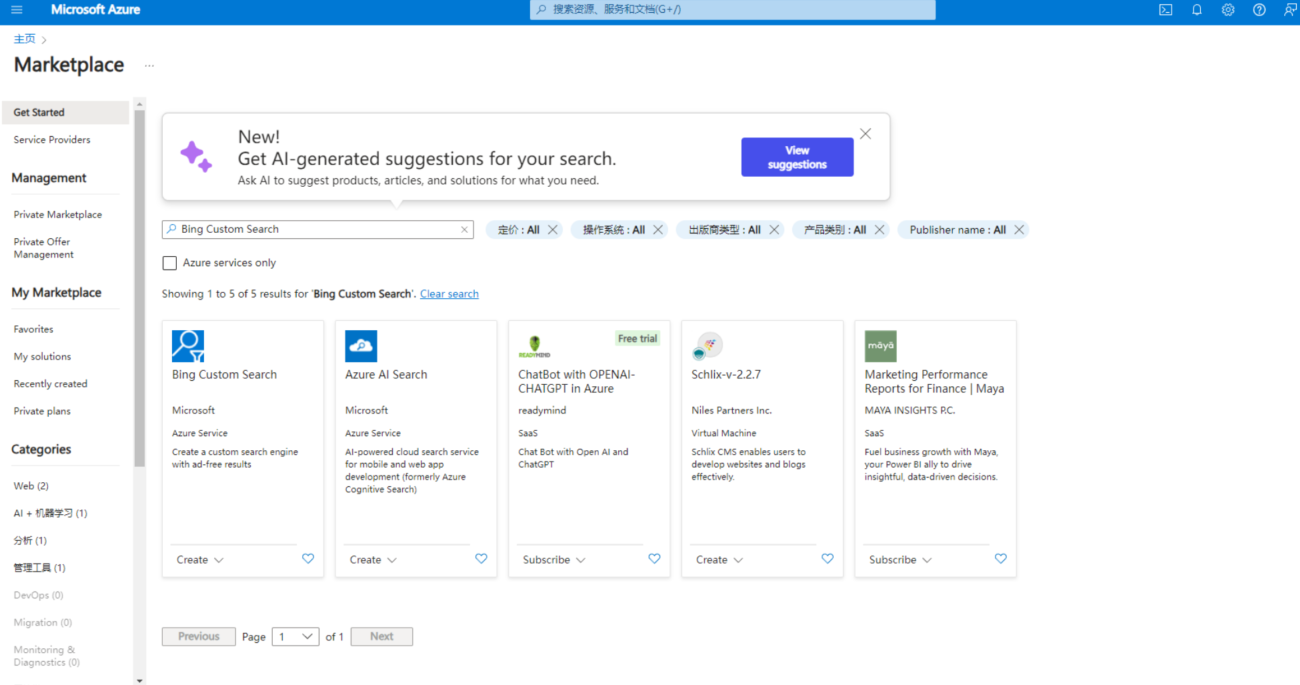1300x685 pixels.
Task: Remove the 操作系统 : All filter
Action: 658,230
